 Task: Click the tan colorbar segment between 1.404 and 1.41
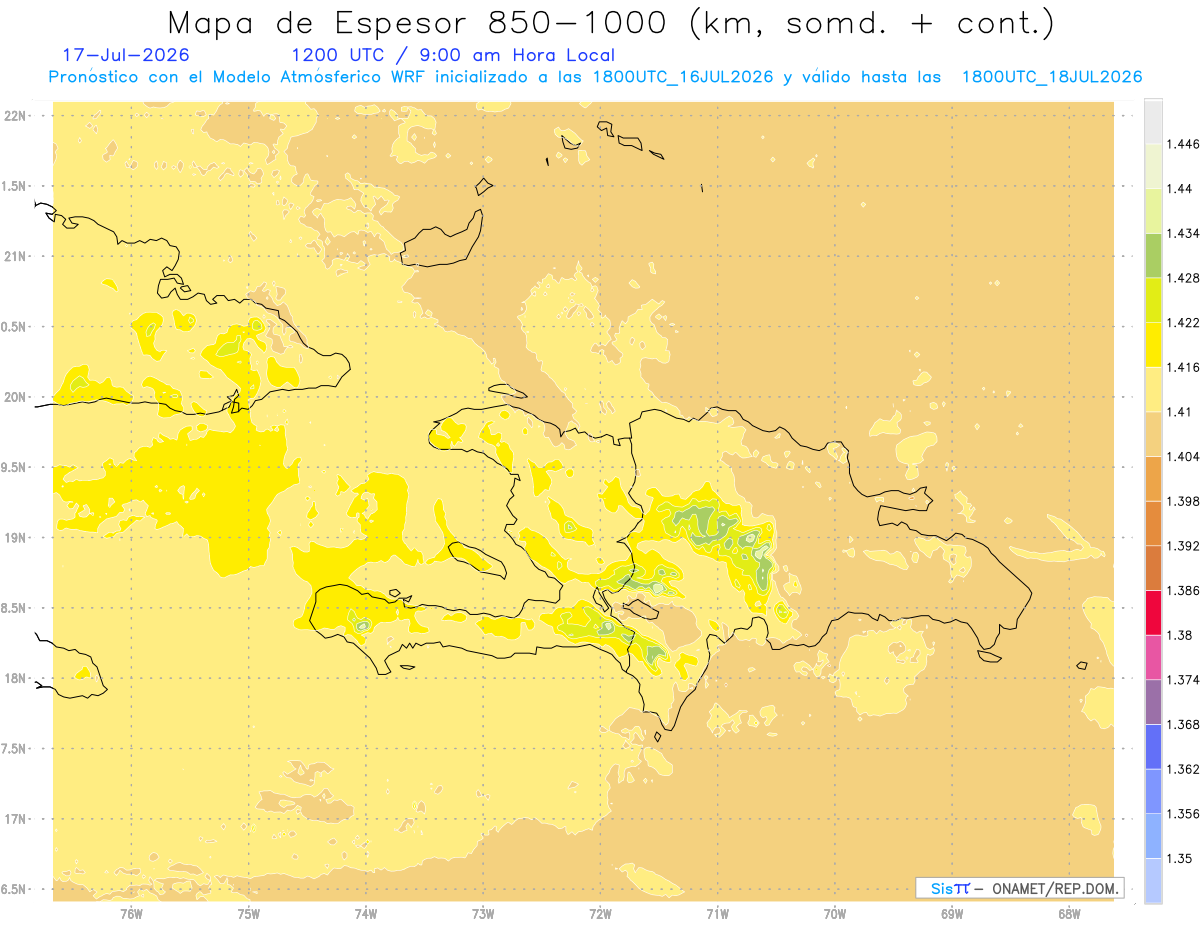1153,434
